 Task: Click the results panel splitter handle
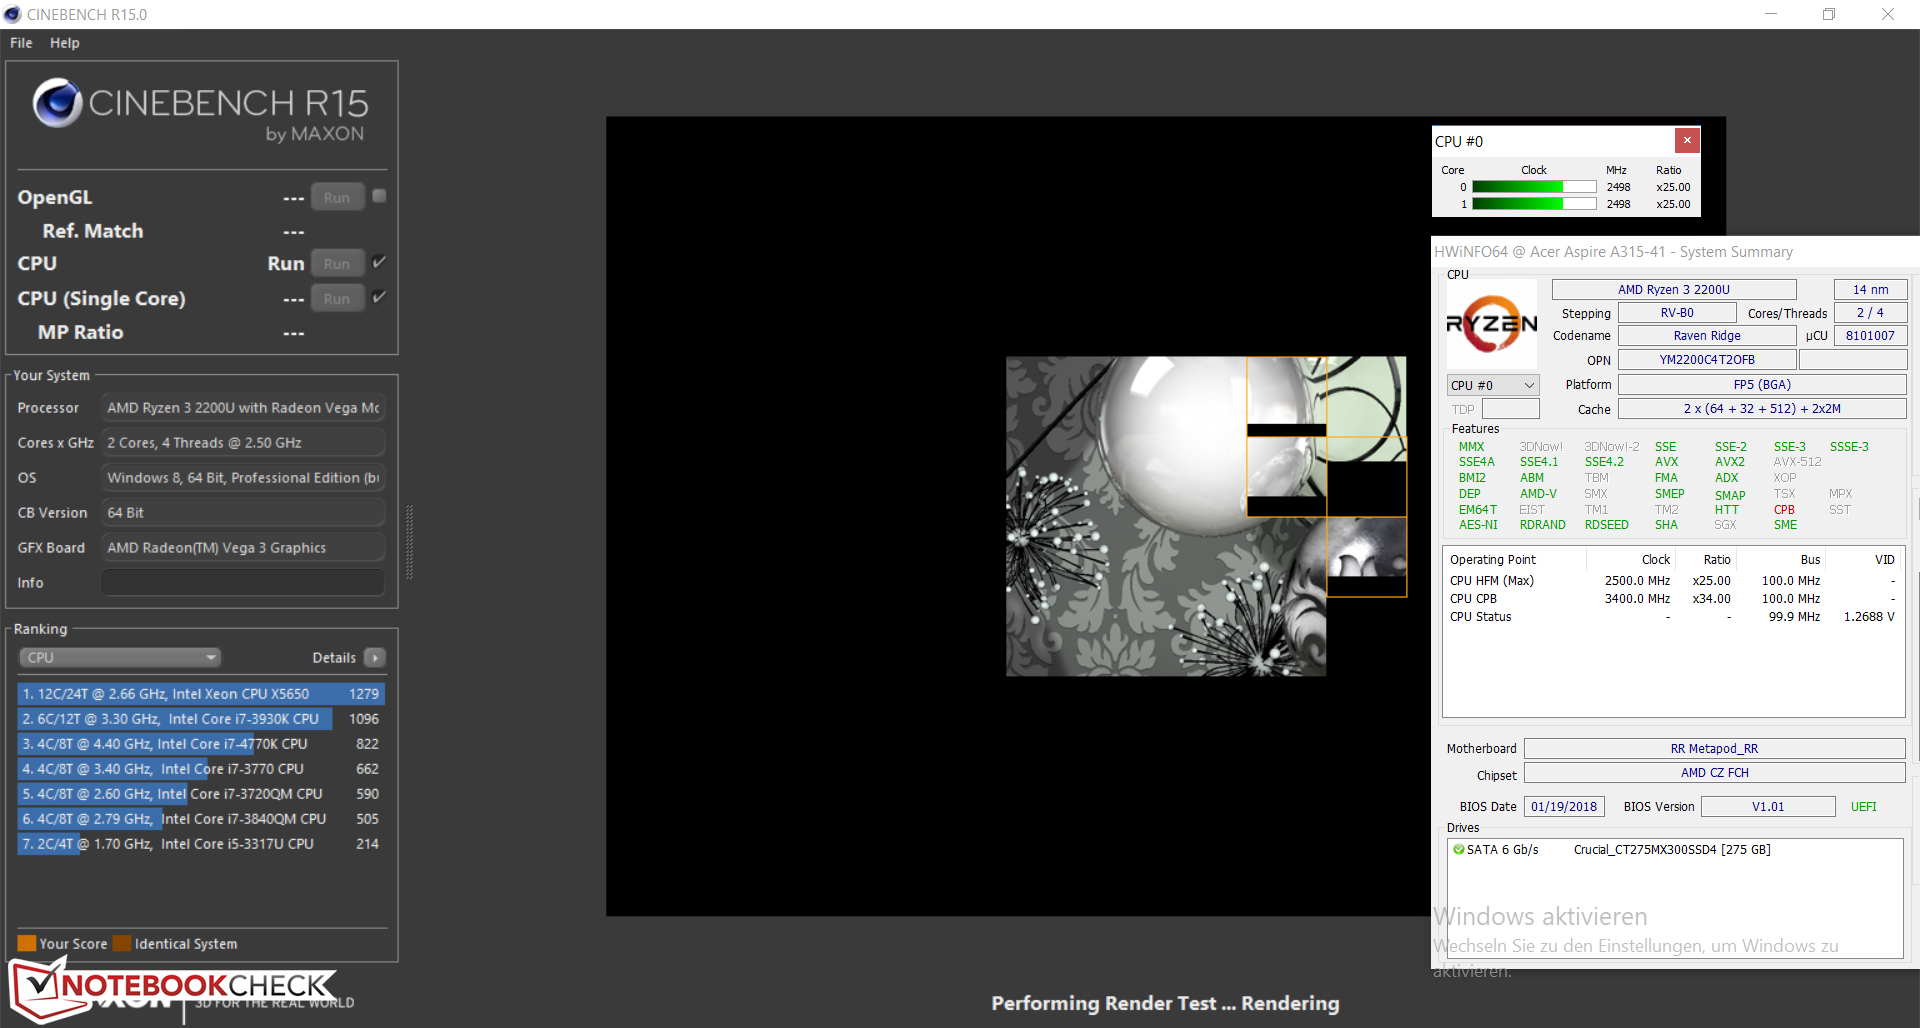click(x=409, y=542)
